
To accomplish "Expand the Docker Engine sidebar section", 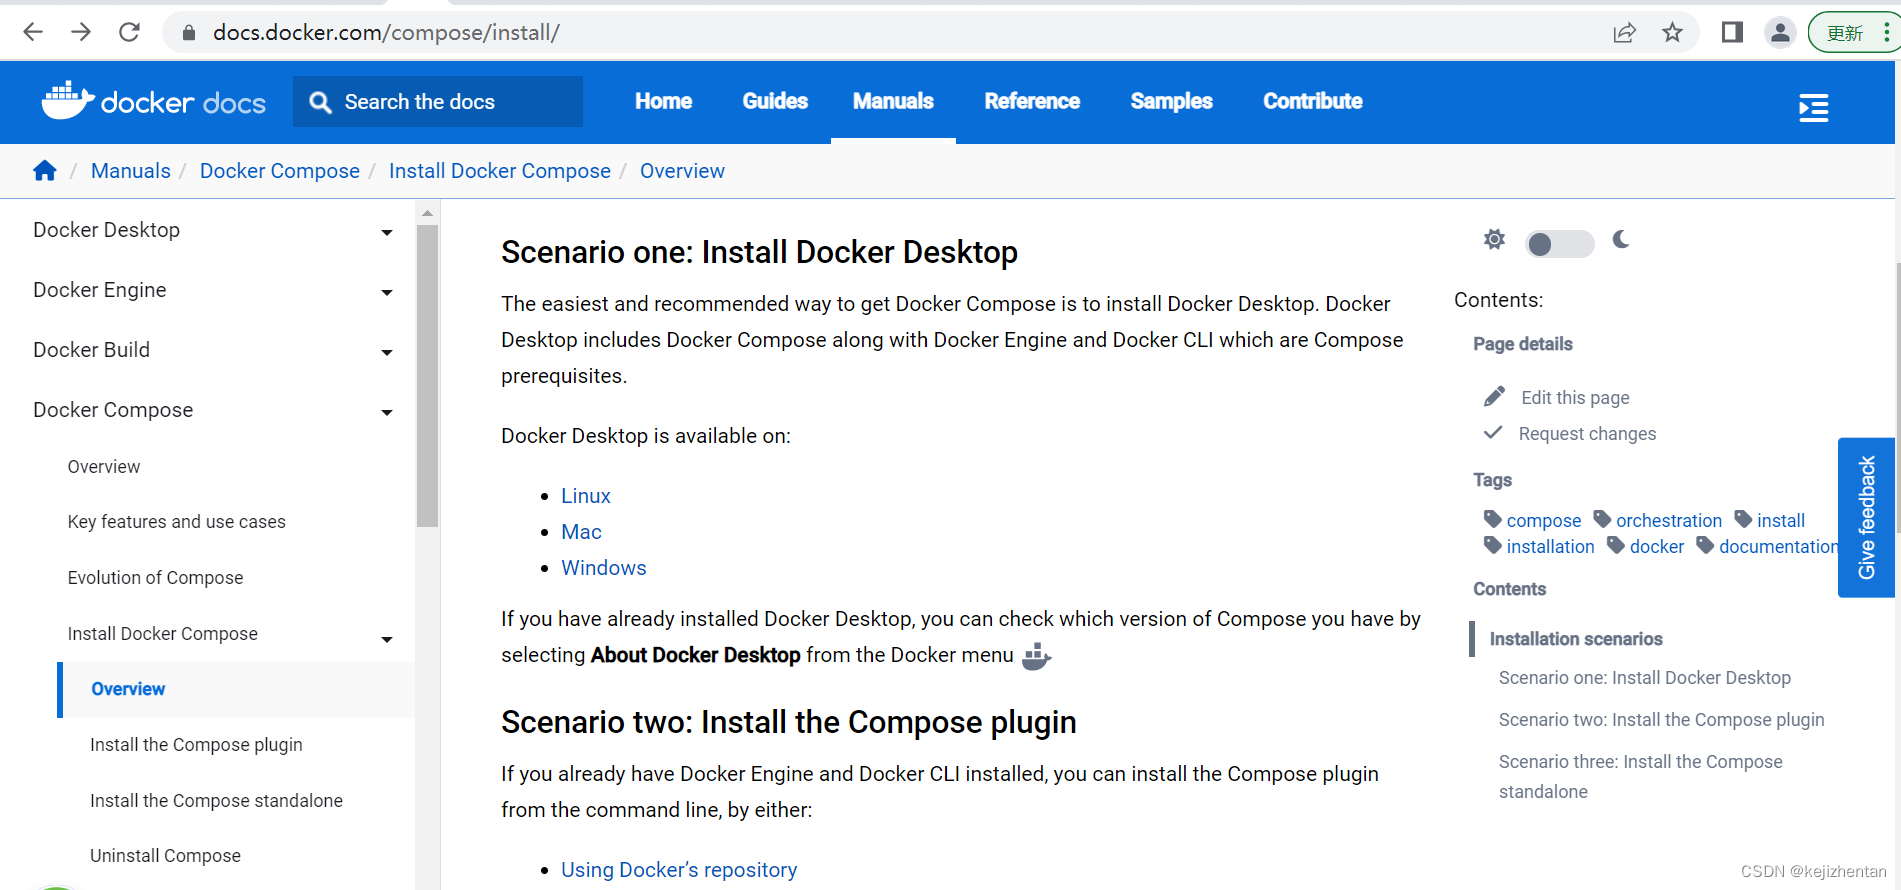I will (x=387, y=292).
